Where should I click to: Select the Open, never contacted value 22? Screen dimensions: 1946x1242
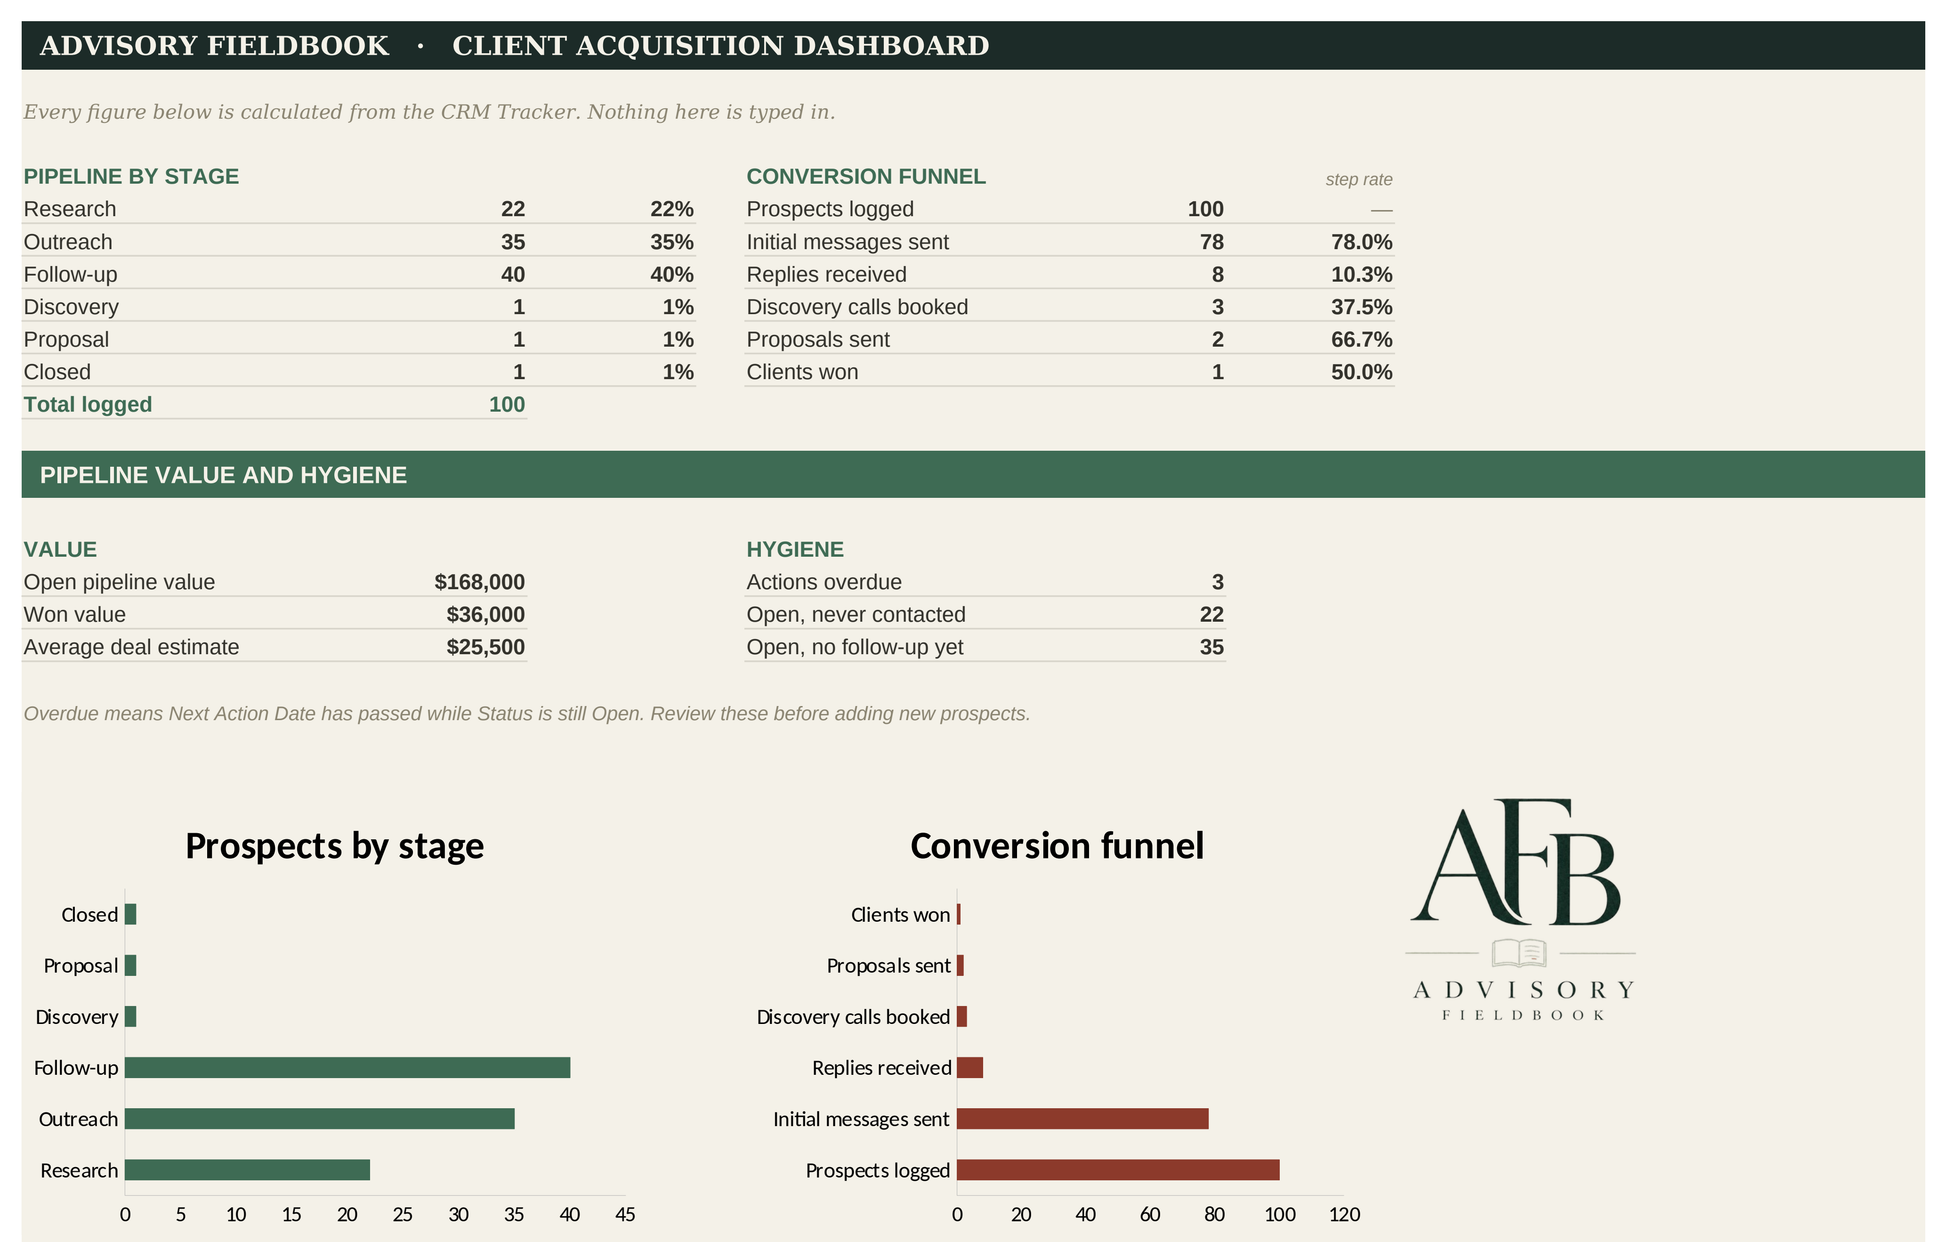(x=1212, y=615)
